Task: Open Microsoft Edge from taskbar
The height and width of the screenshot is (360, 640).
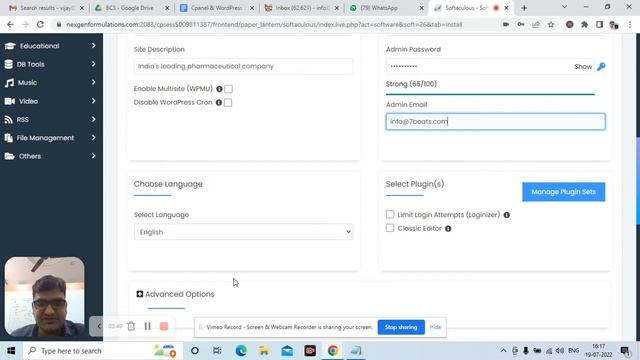Action: (241, 351)
